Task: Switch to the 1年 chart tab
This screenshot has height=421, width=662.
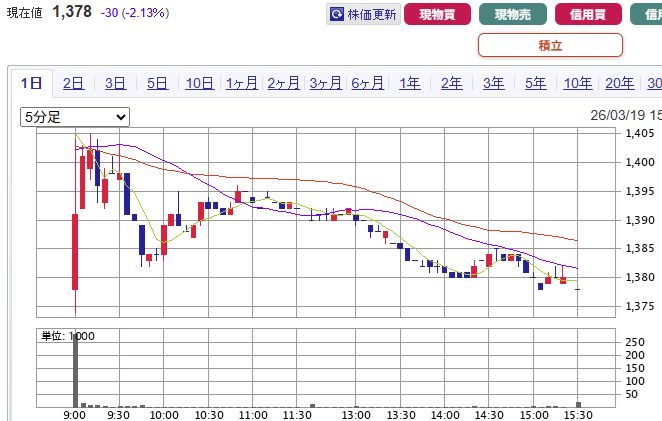Action: 410,83
